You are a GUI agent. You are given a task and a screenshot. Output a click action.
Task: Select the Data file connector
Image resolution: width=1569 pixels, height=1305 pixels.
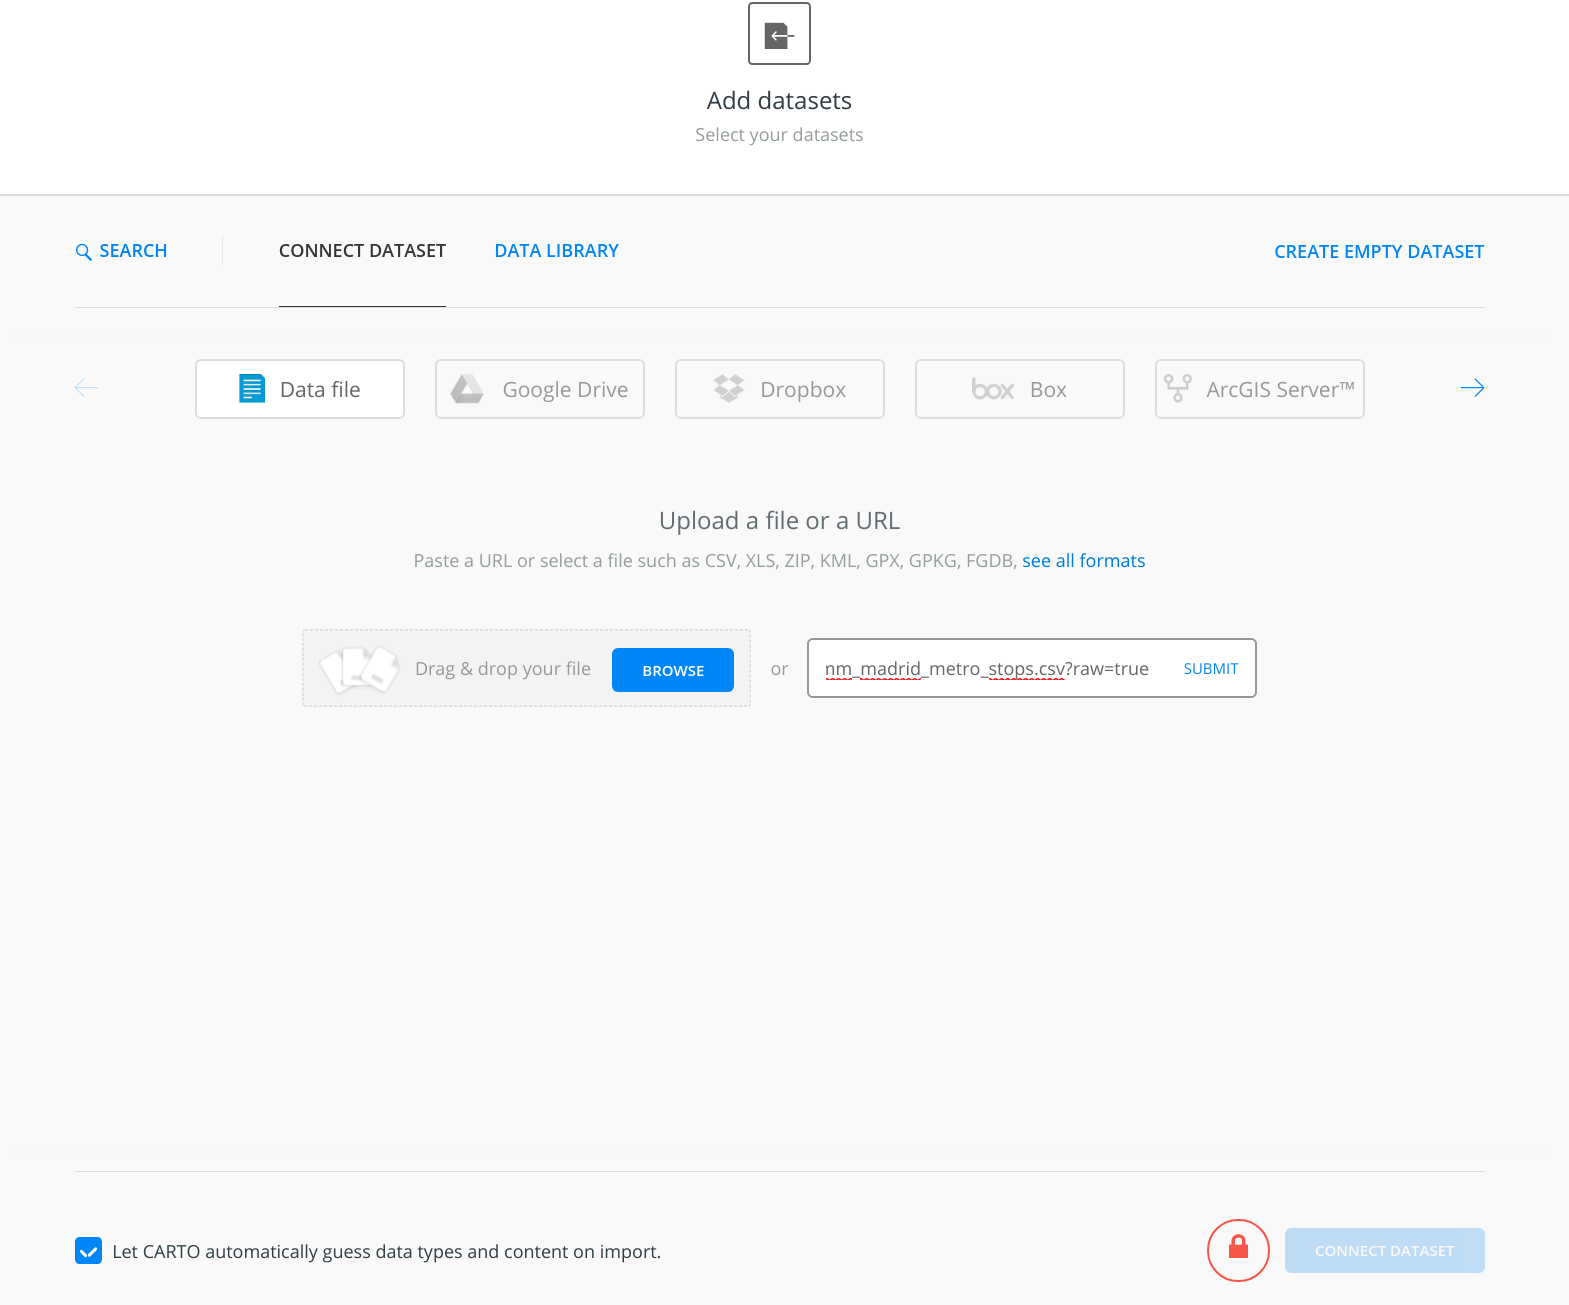point(300,389)
